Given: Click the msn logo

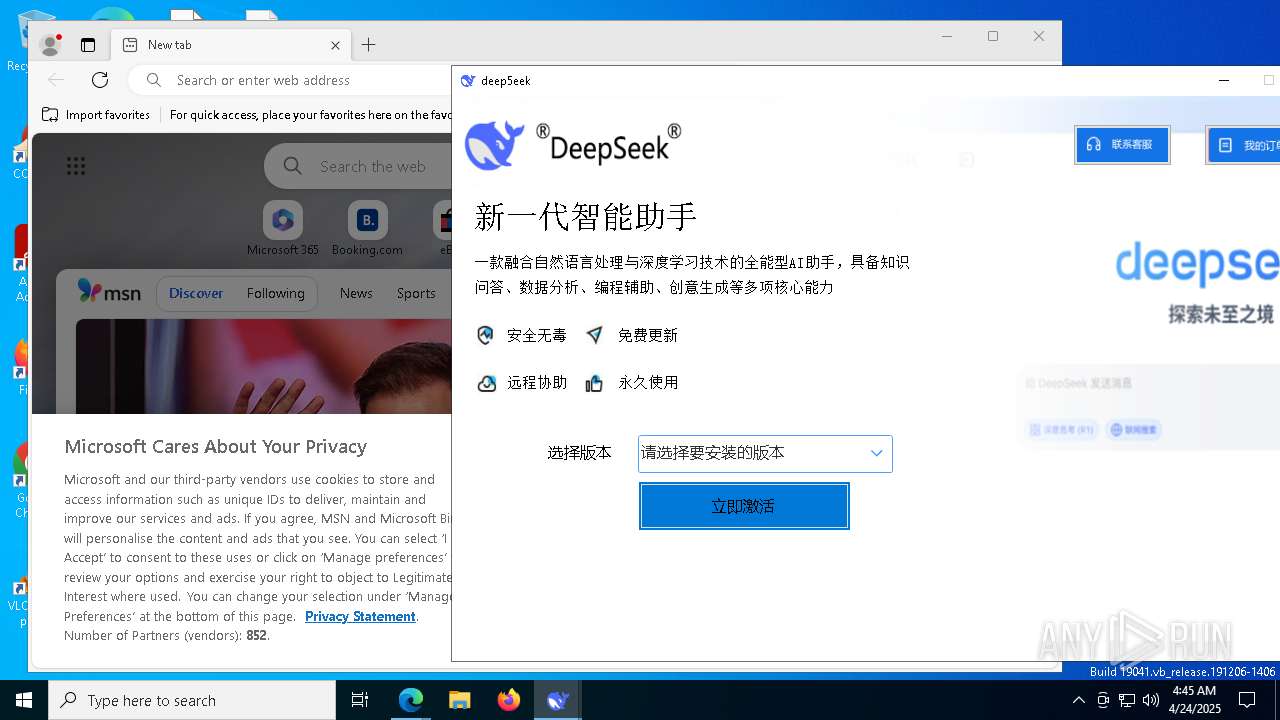Looking at the screenshot, I should click(109, 292).
